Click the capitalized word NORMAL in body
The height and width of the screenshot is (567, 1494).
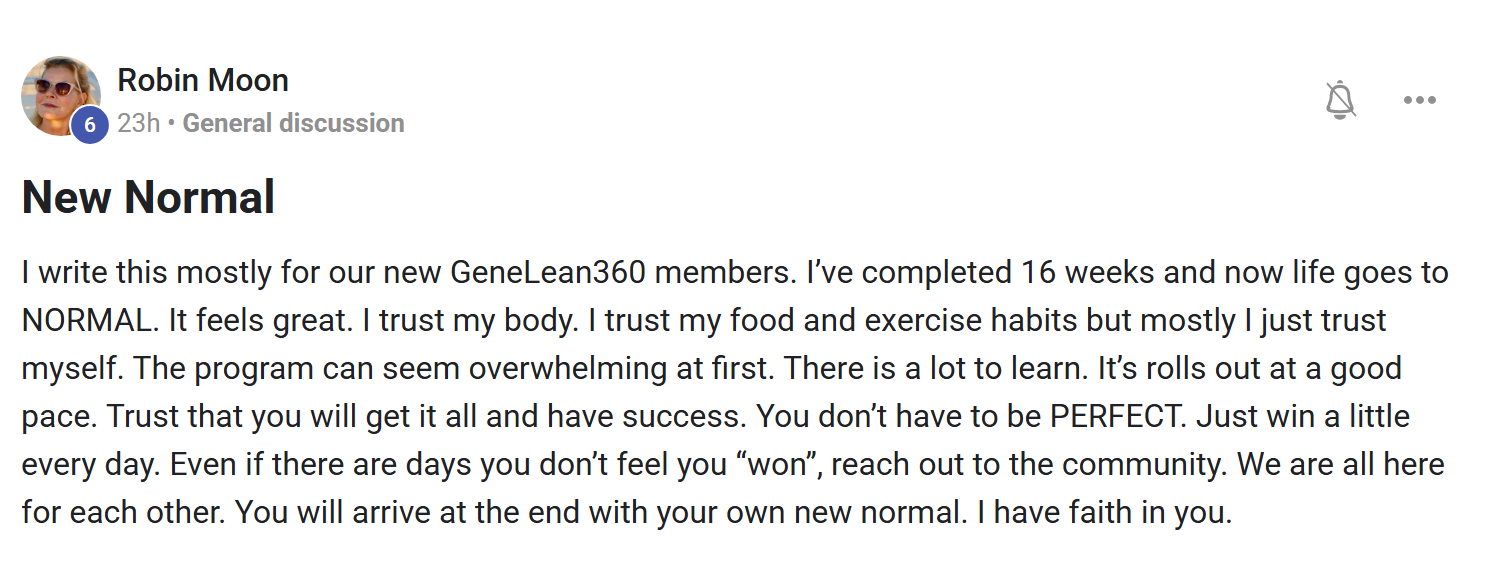(86, 320)
